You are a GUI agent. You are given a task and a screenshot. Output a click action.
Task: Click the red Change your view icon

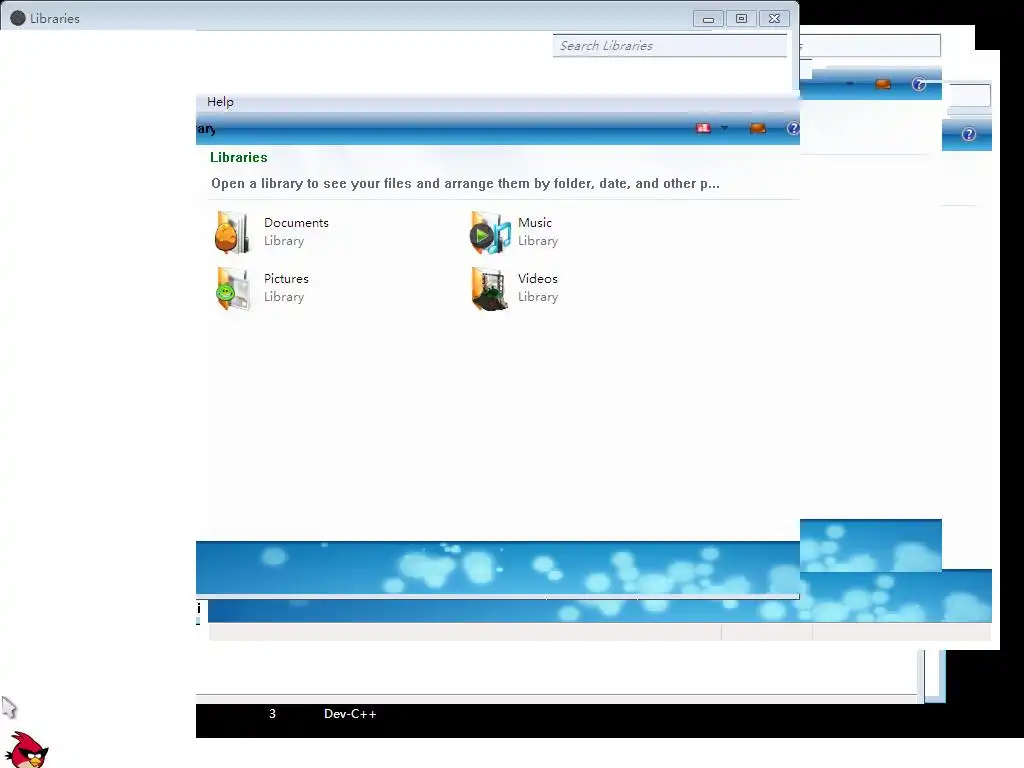click(x=703, y=128)
